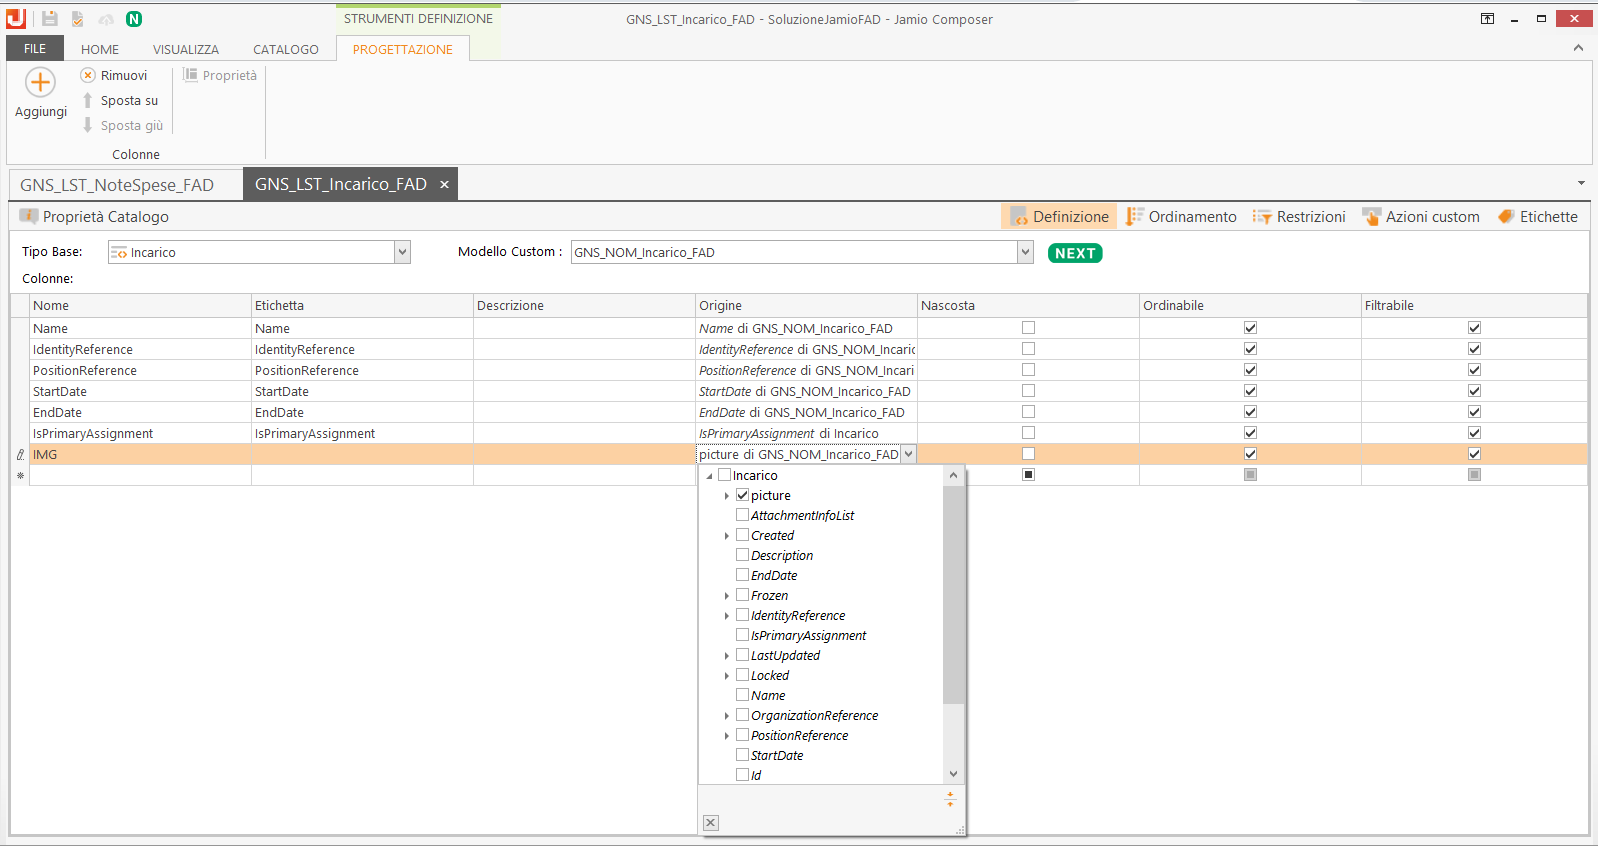Image resolution: width=1598 pixels, height=846 pixels.
Task: Switch to GNS_LST_NoteSpese_FAD document tab
Action: click(117, 185)
